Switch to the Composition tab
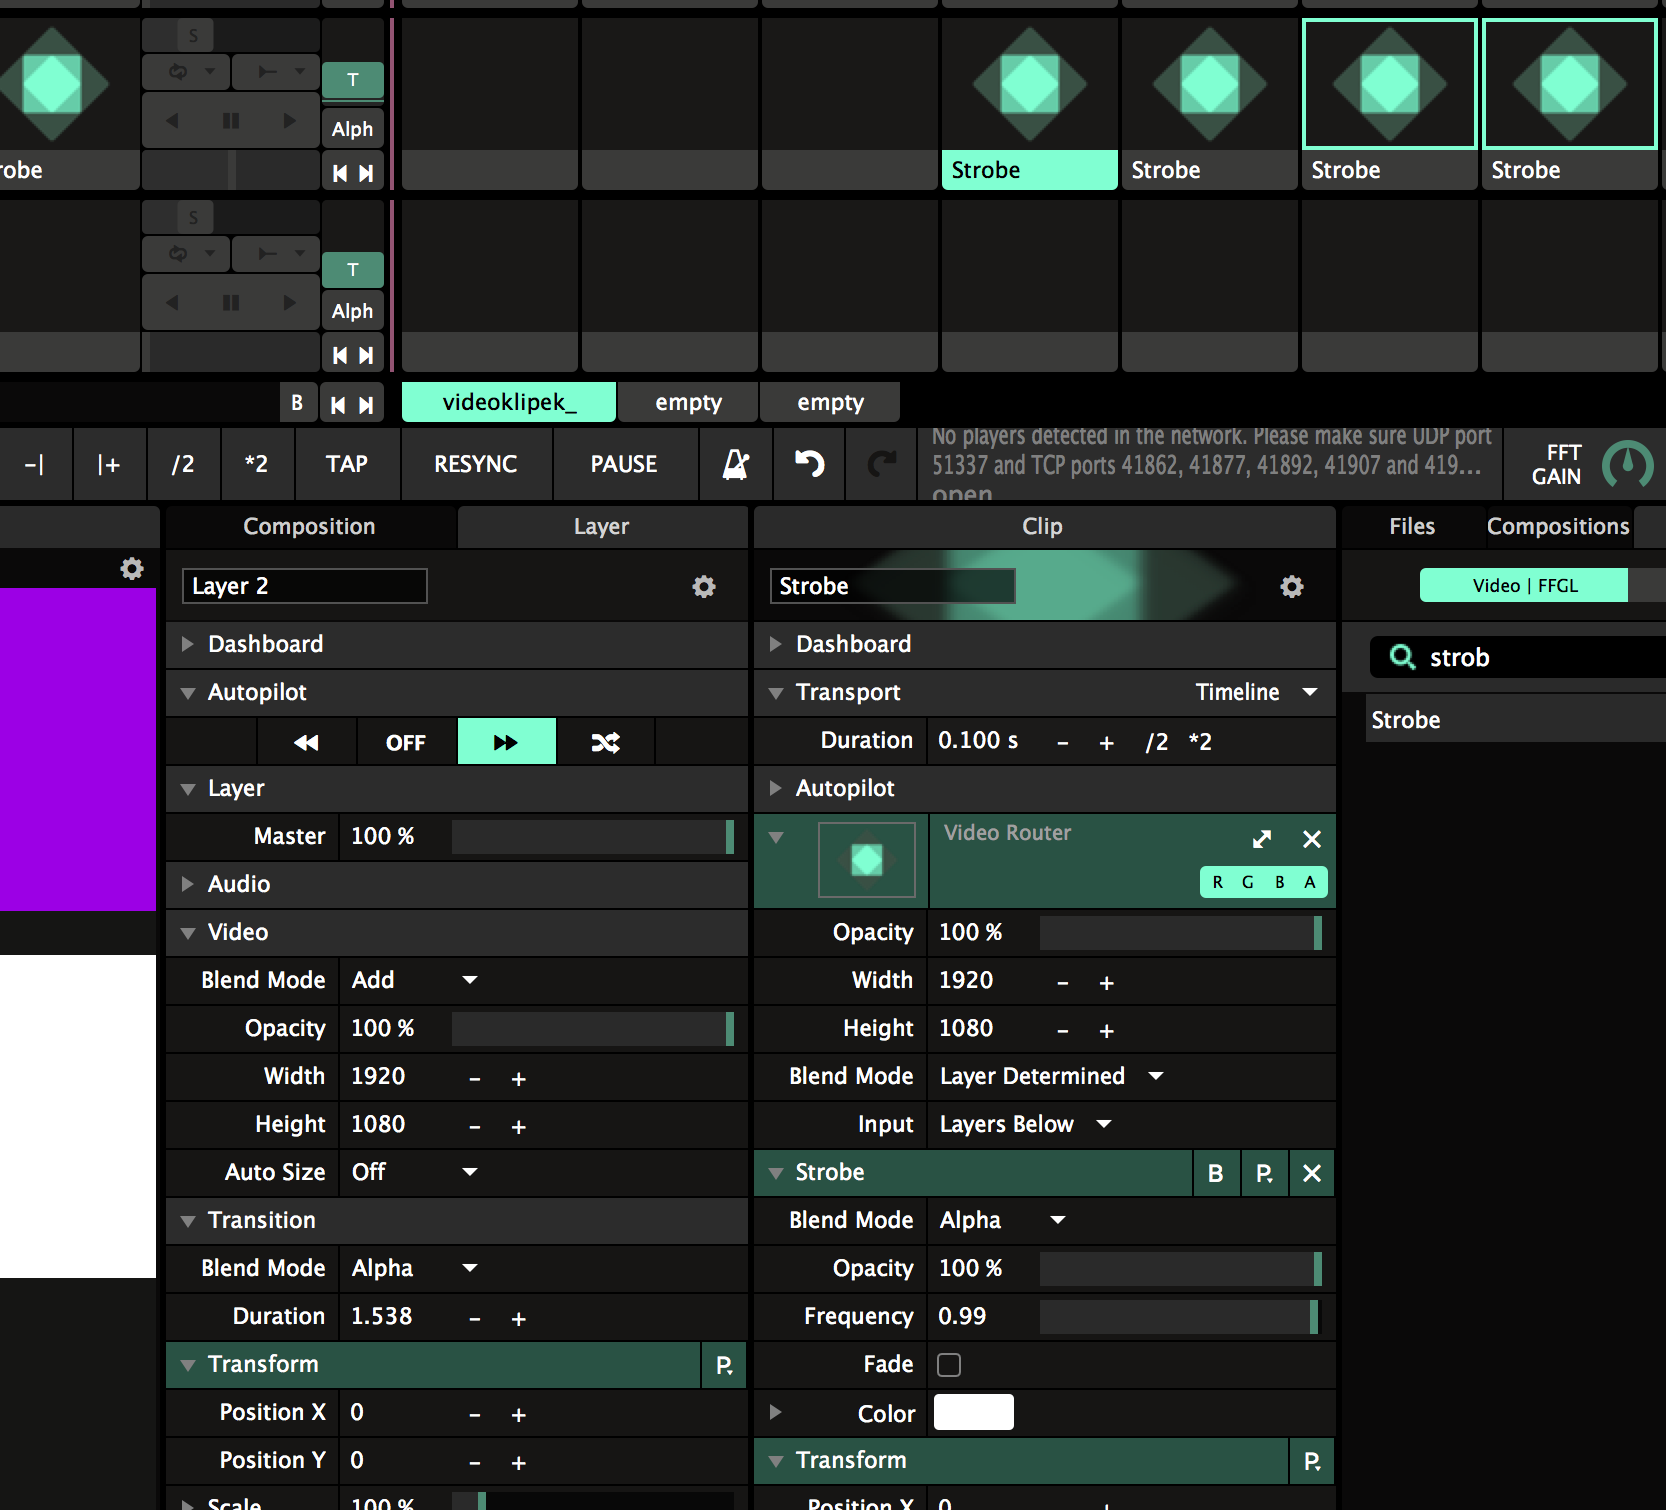1666x1510 pixels. pos(309,527)
